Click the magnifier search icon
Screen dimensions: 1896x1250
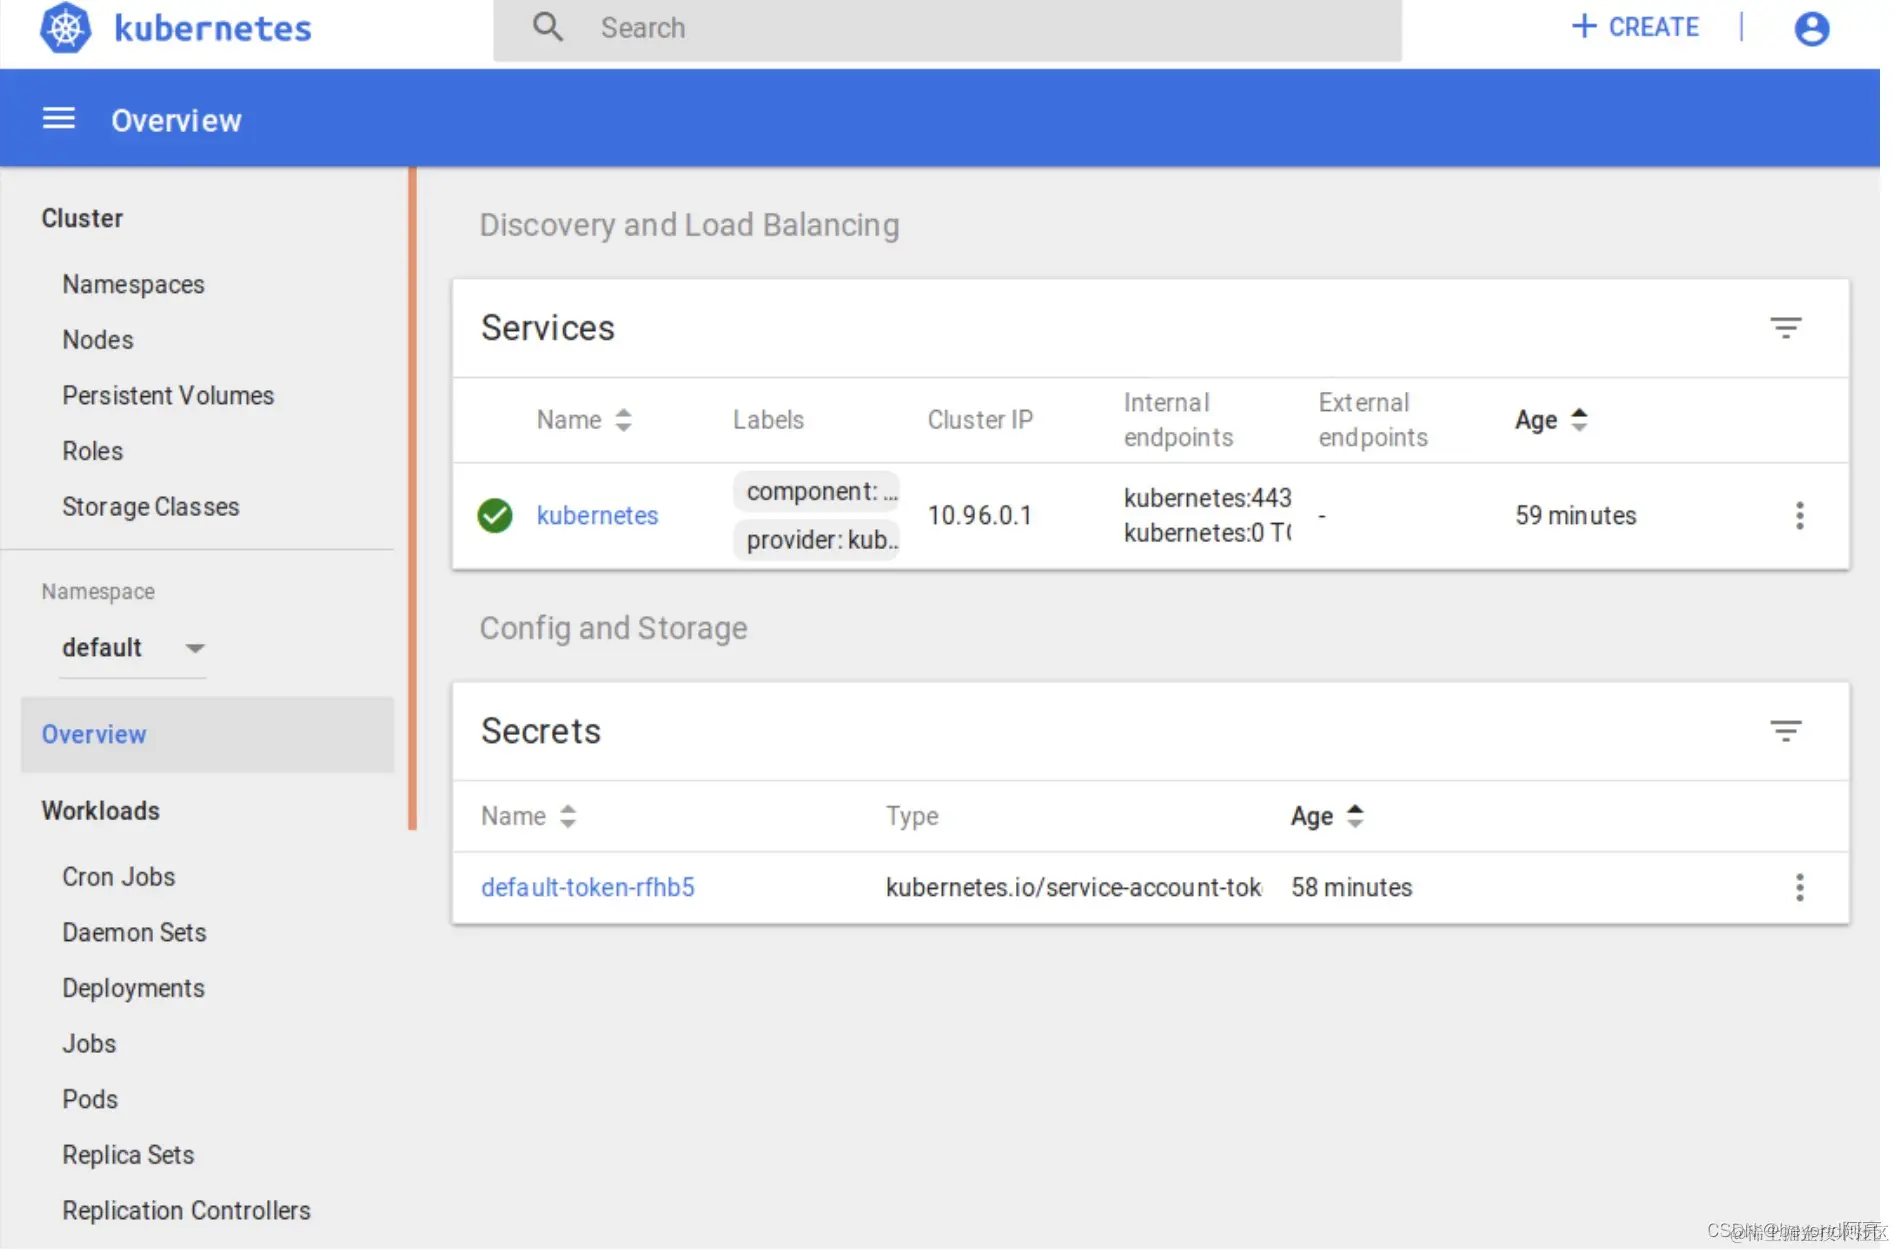547,27
